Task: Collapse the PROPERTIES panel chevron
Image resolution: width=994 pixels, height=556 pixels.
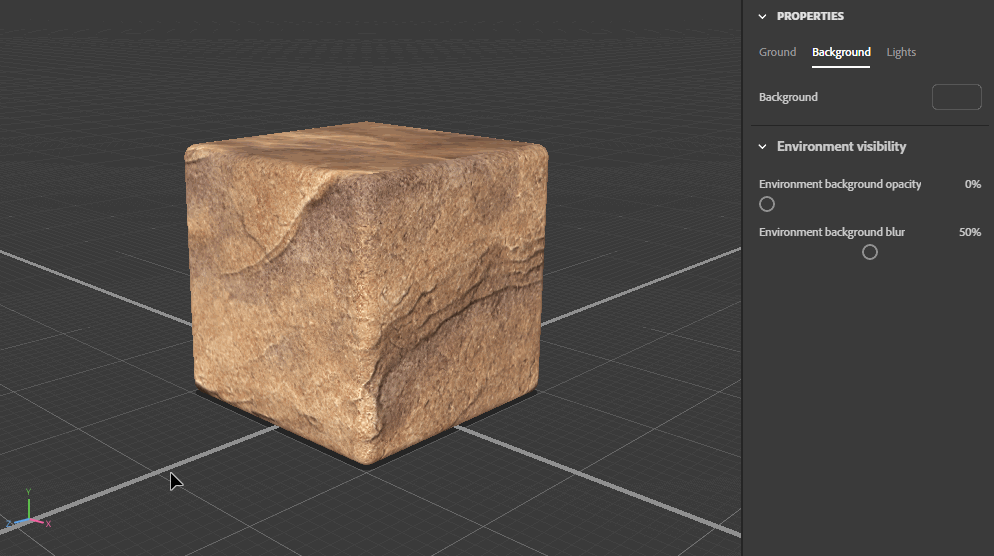Action: [x=763, y=16]
